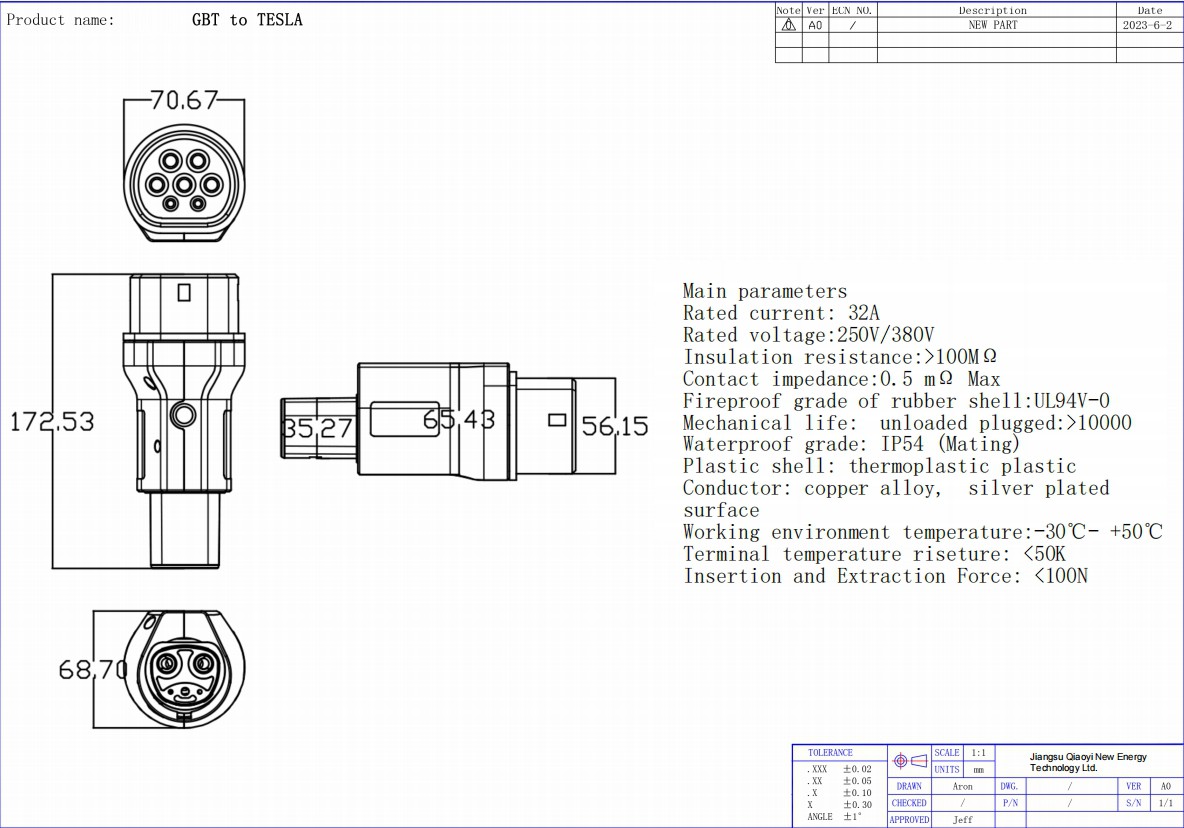This screenshot has width=1184, height=828.
Task: Click the projection symbol in the title block
Action: coord(909,761)
